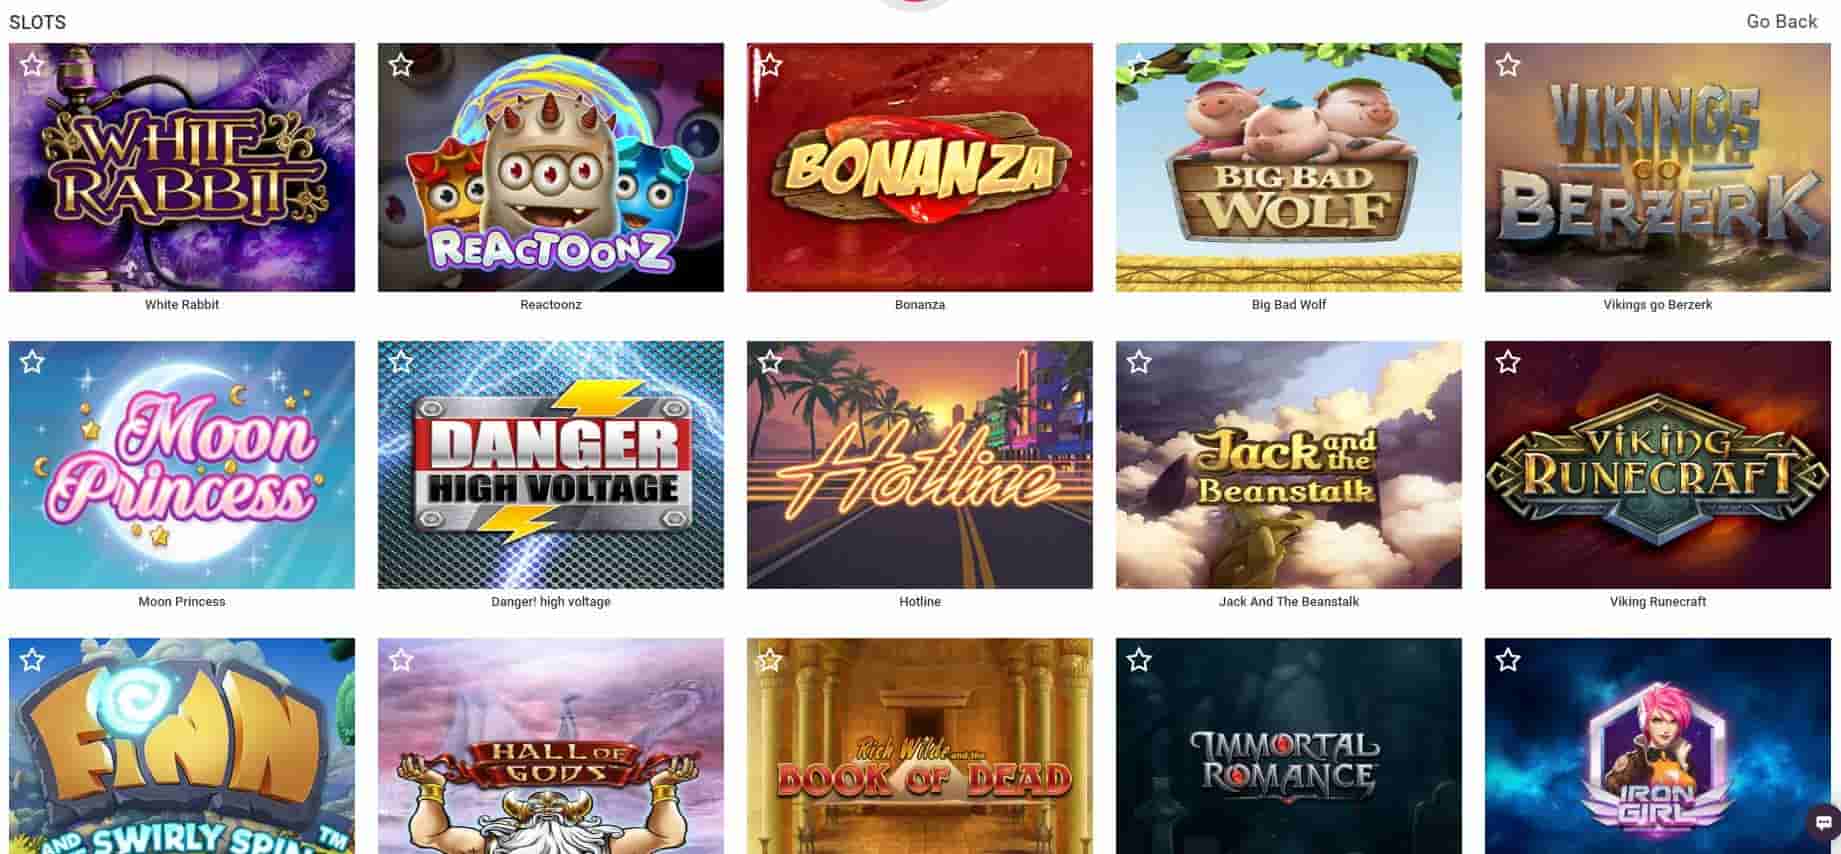Launch Hotline slot thumbnail
The image size is (1841, 854).
[x=919, y=465]
